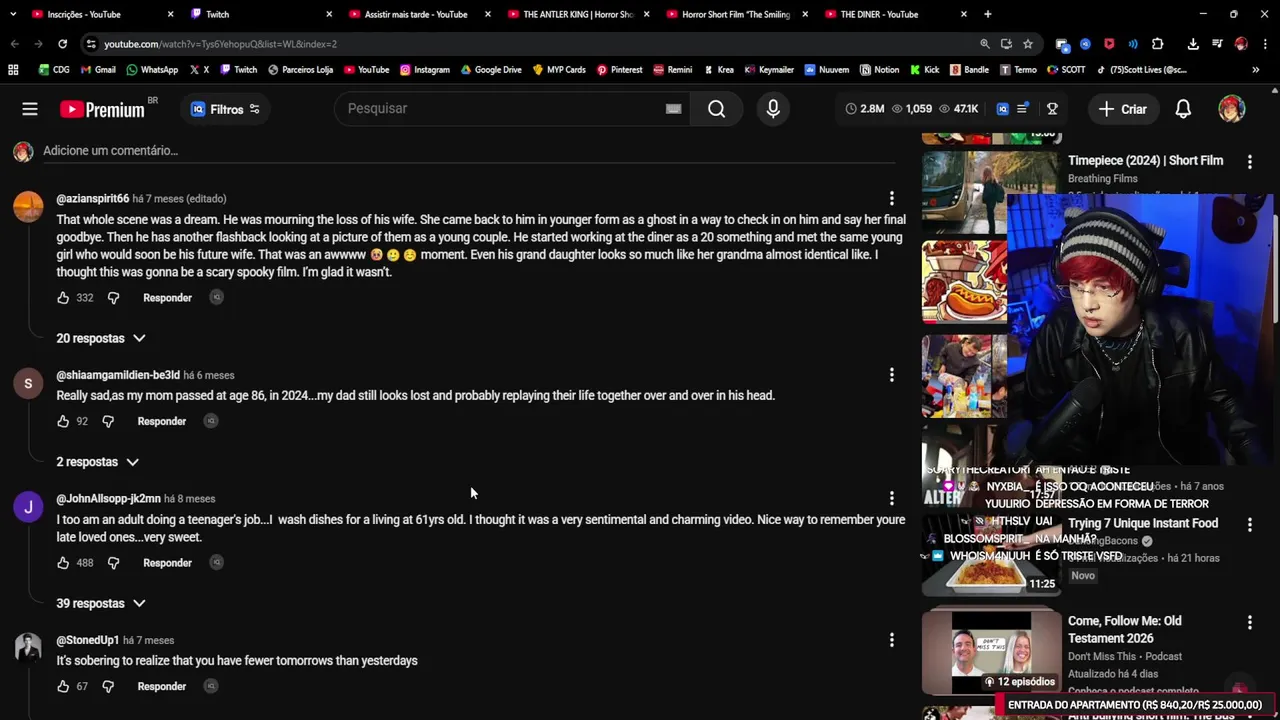Click the vidIQ badge beside @azianspirit66 Responder
The width and height of the screenshot is (1280, 720).
tap(216, 298)
